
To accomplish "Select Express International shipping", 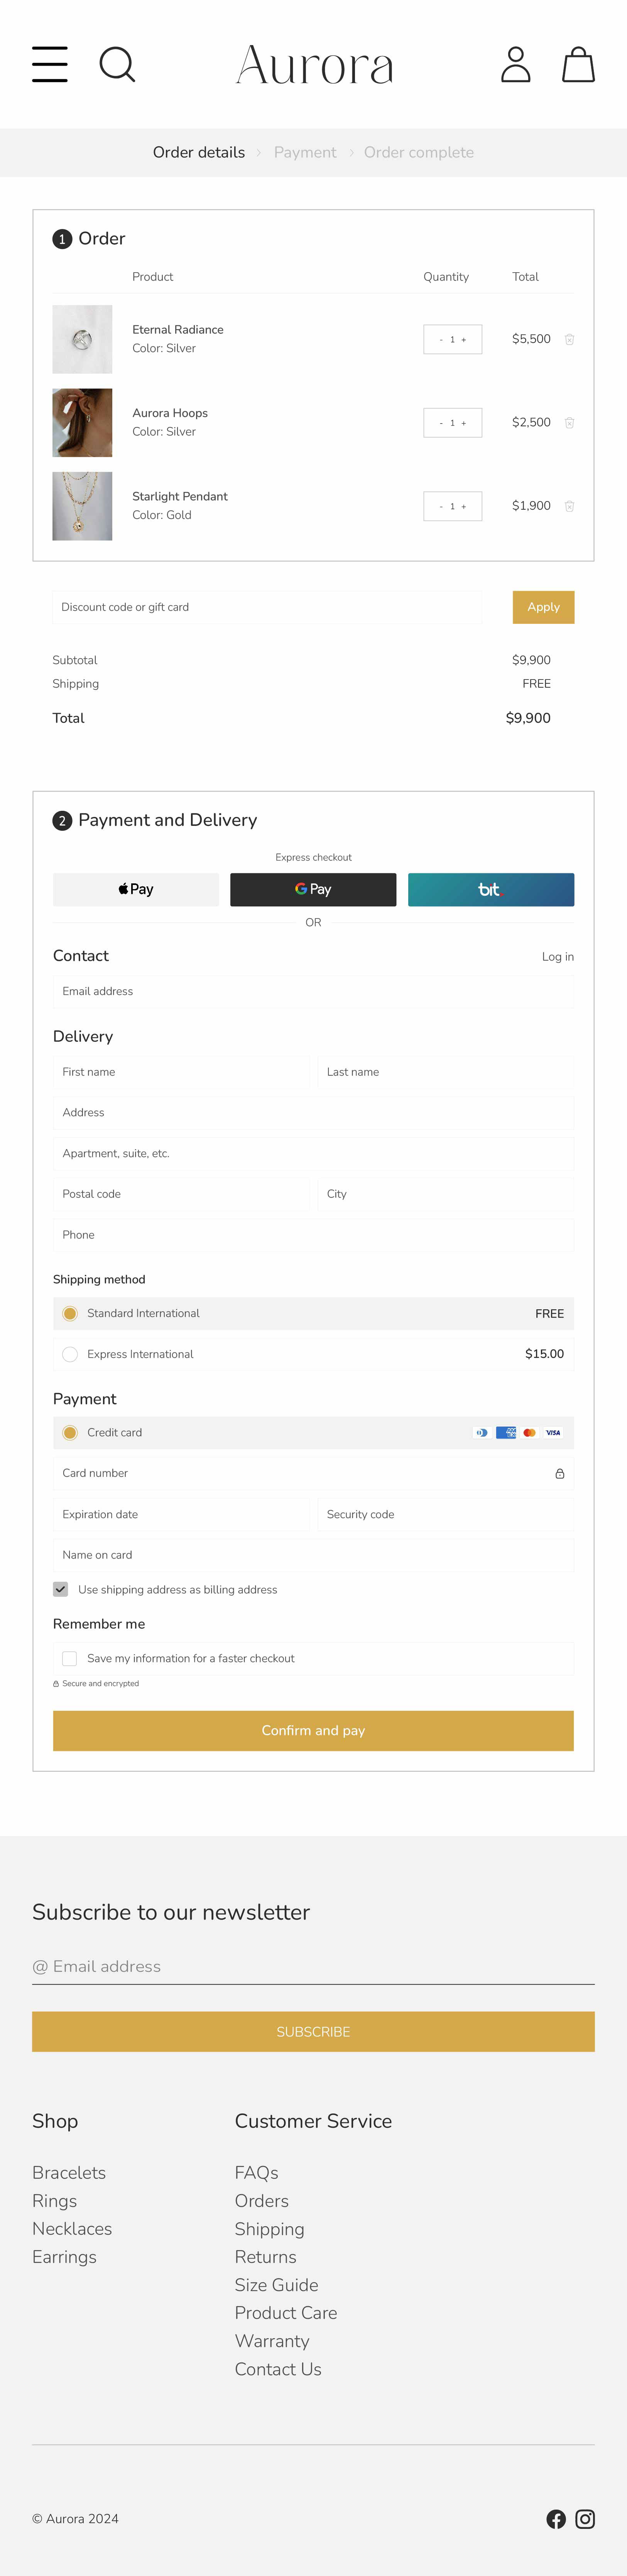I will (70, 1354).
